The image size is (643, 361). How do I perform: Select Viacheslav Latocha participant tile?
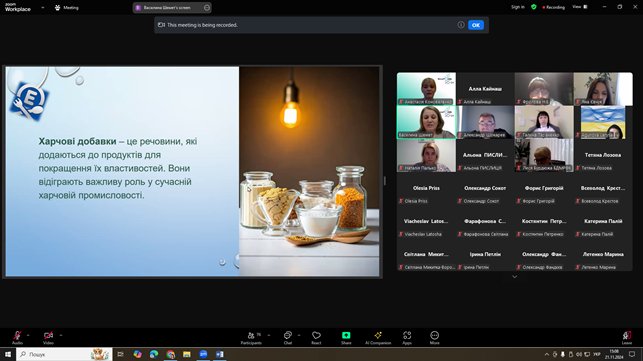click(x=426, y=222)
